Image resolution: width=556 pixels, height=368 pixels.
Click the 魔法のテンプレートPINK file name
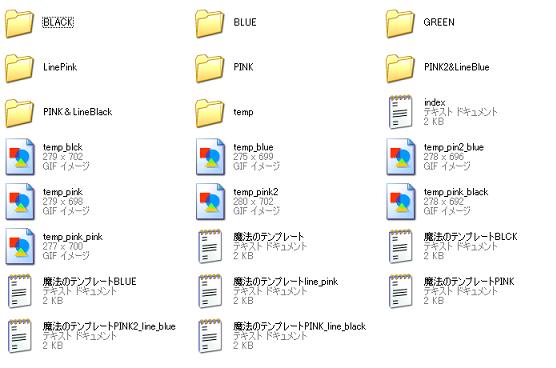[469, 281]
